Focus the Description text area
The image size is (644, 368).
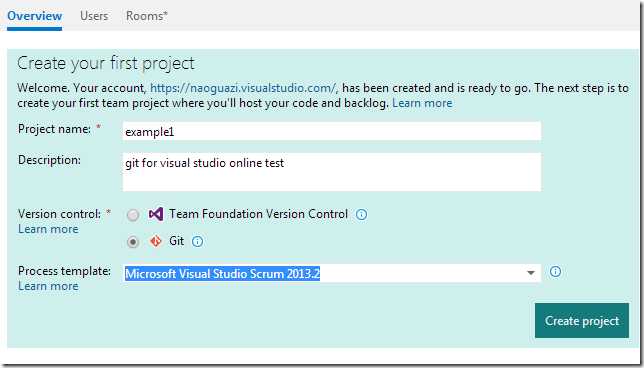point(332,172)
